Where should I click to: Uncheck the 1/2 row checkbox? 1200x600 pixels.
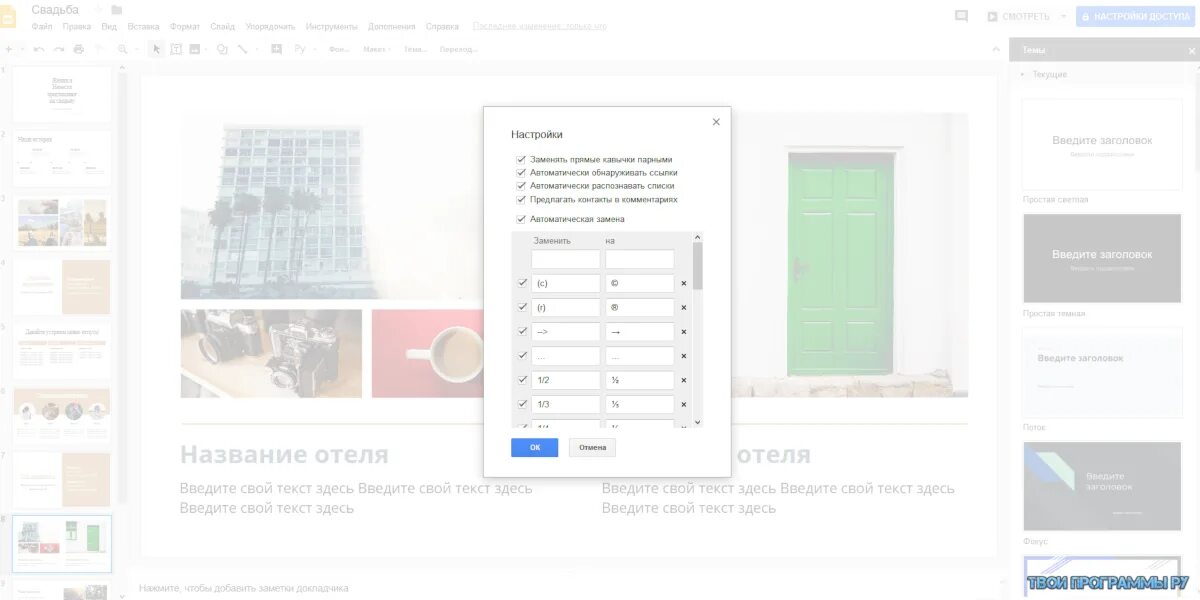[522, 380]
